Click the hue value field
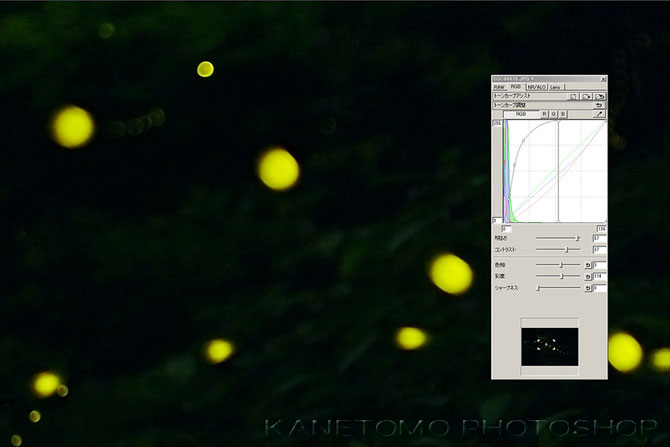670x447 pixels. (599, 265)
